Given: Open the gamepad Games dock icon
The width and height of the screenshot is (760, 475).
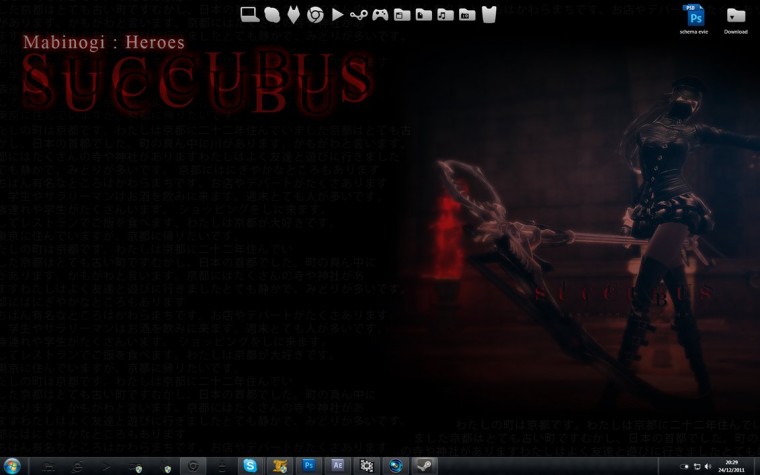Looking at the screenshot, I should 380,15.
